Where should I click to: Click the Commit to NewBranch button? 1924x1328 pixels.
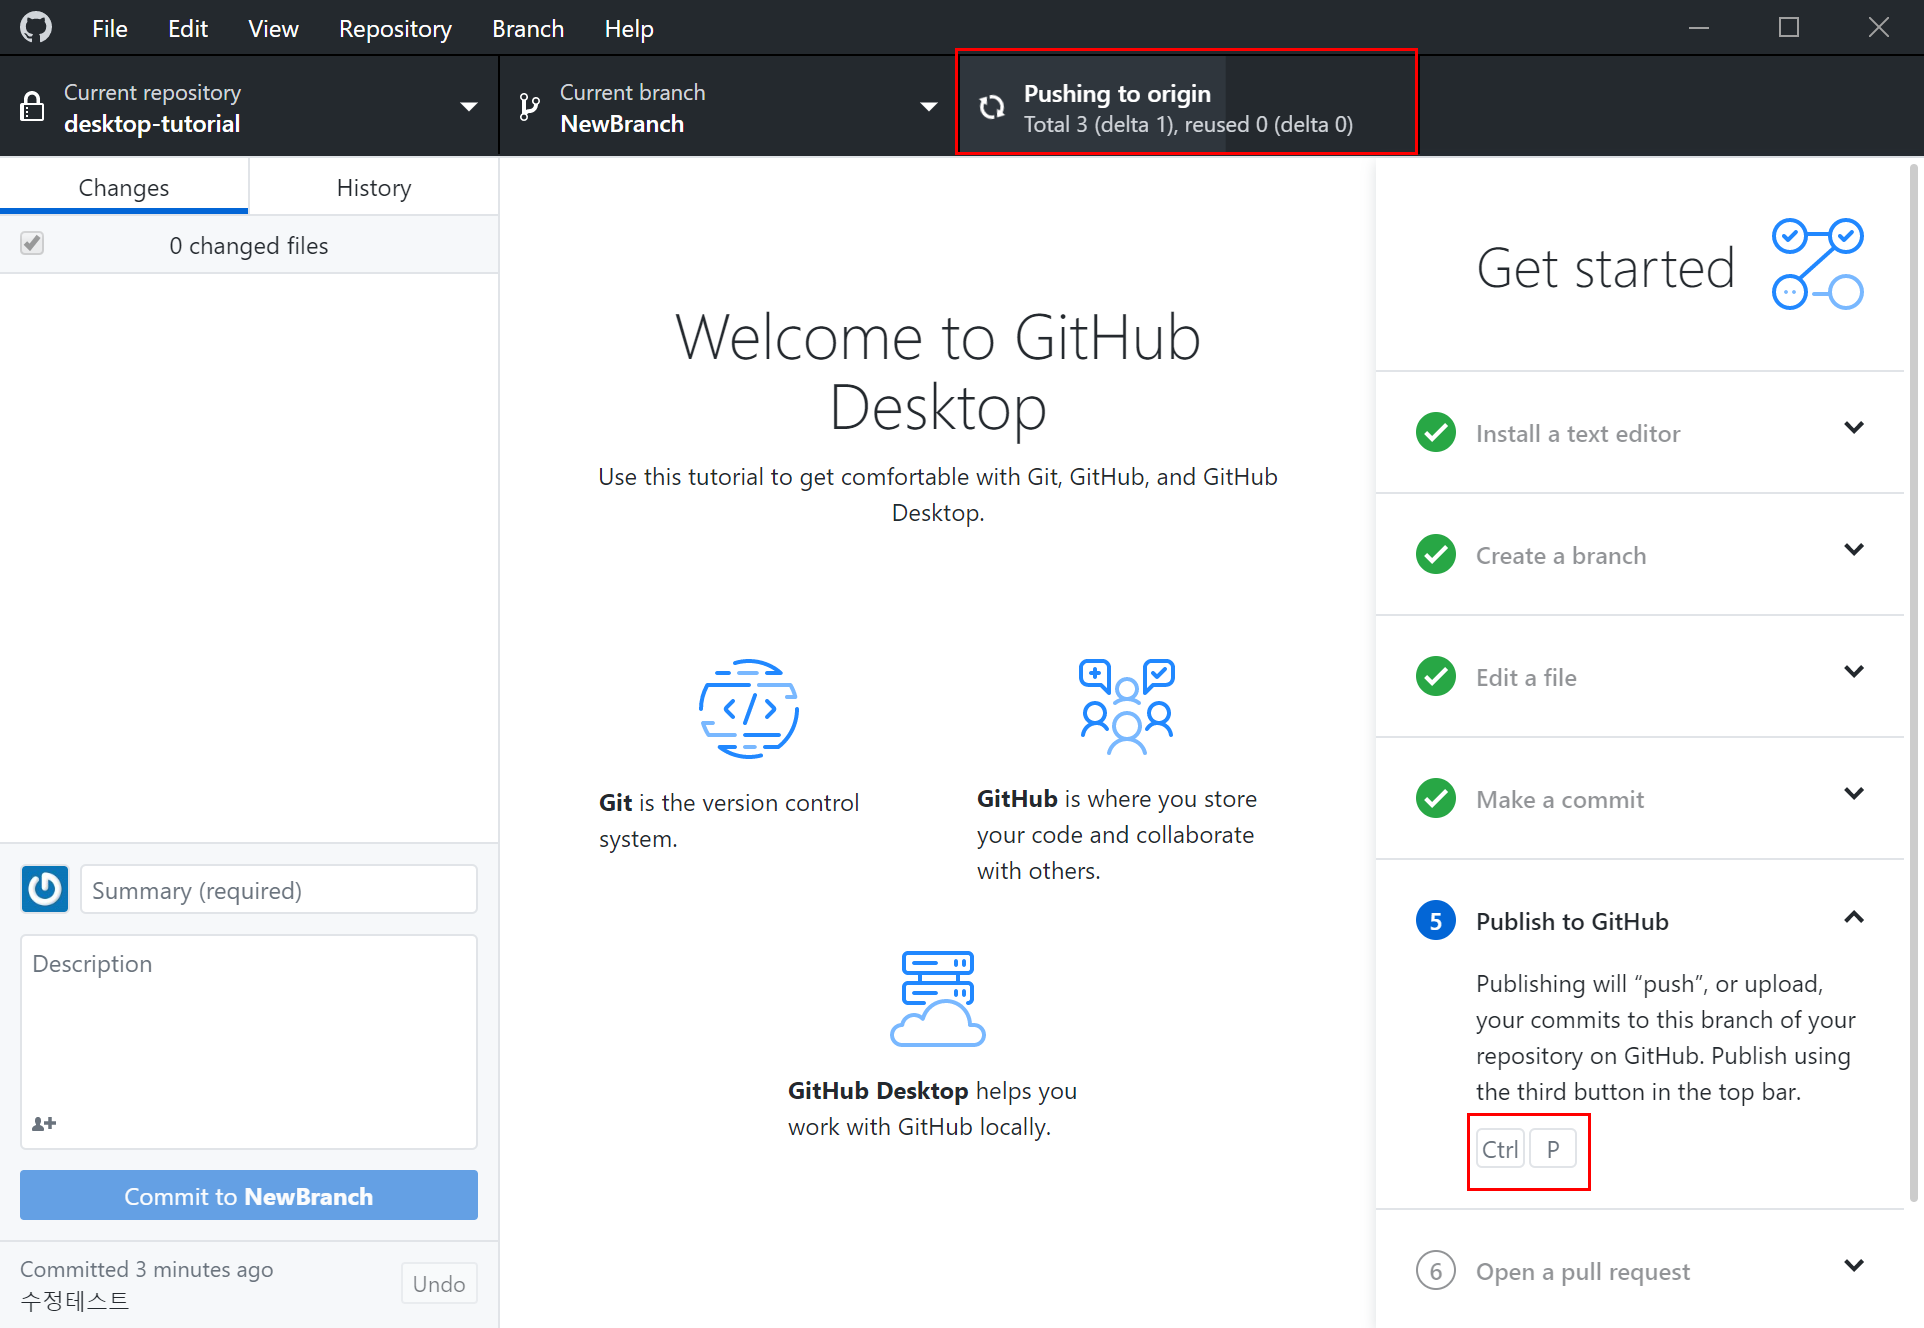[249, 1195]
